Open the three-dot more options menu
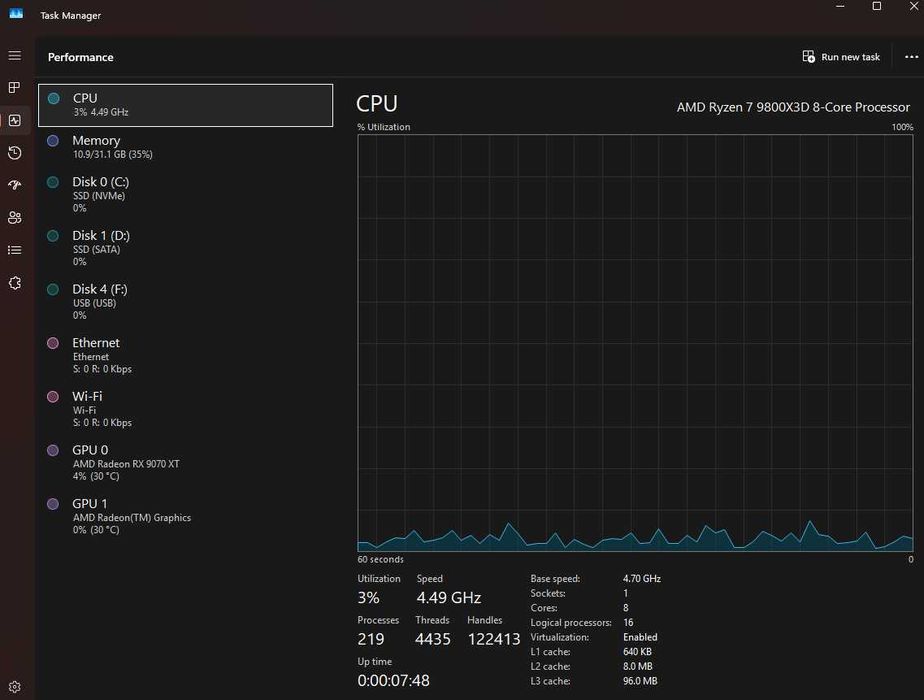 [x=911, y=57]
